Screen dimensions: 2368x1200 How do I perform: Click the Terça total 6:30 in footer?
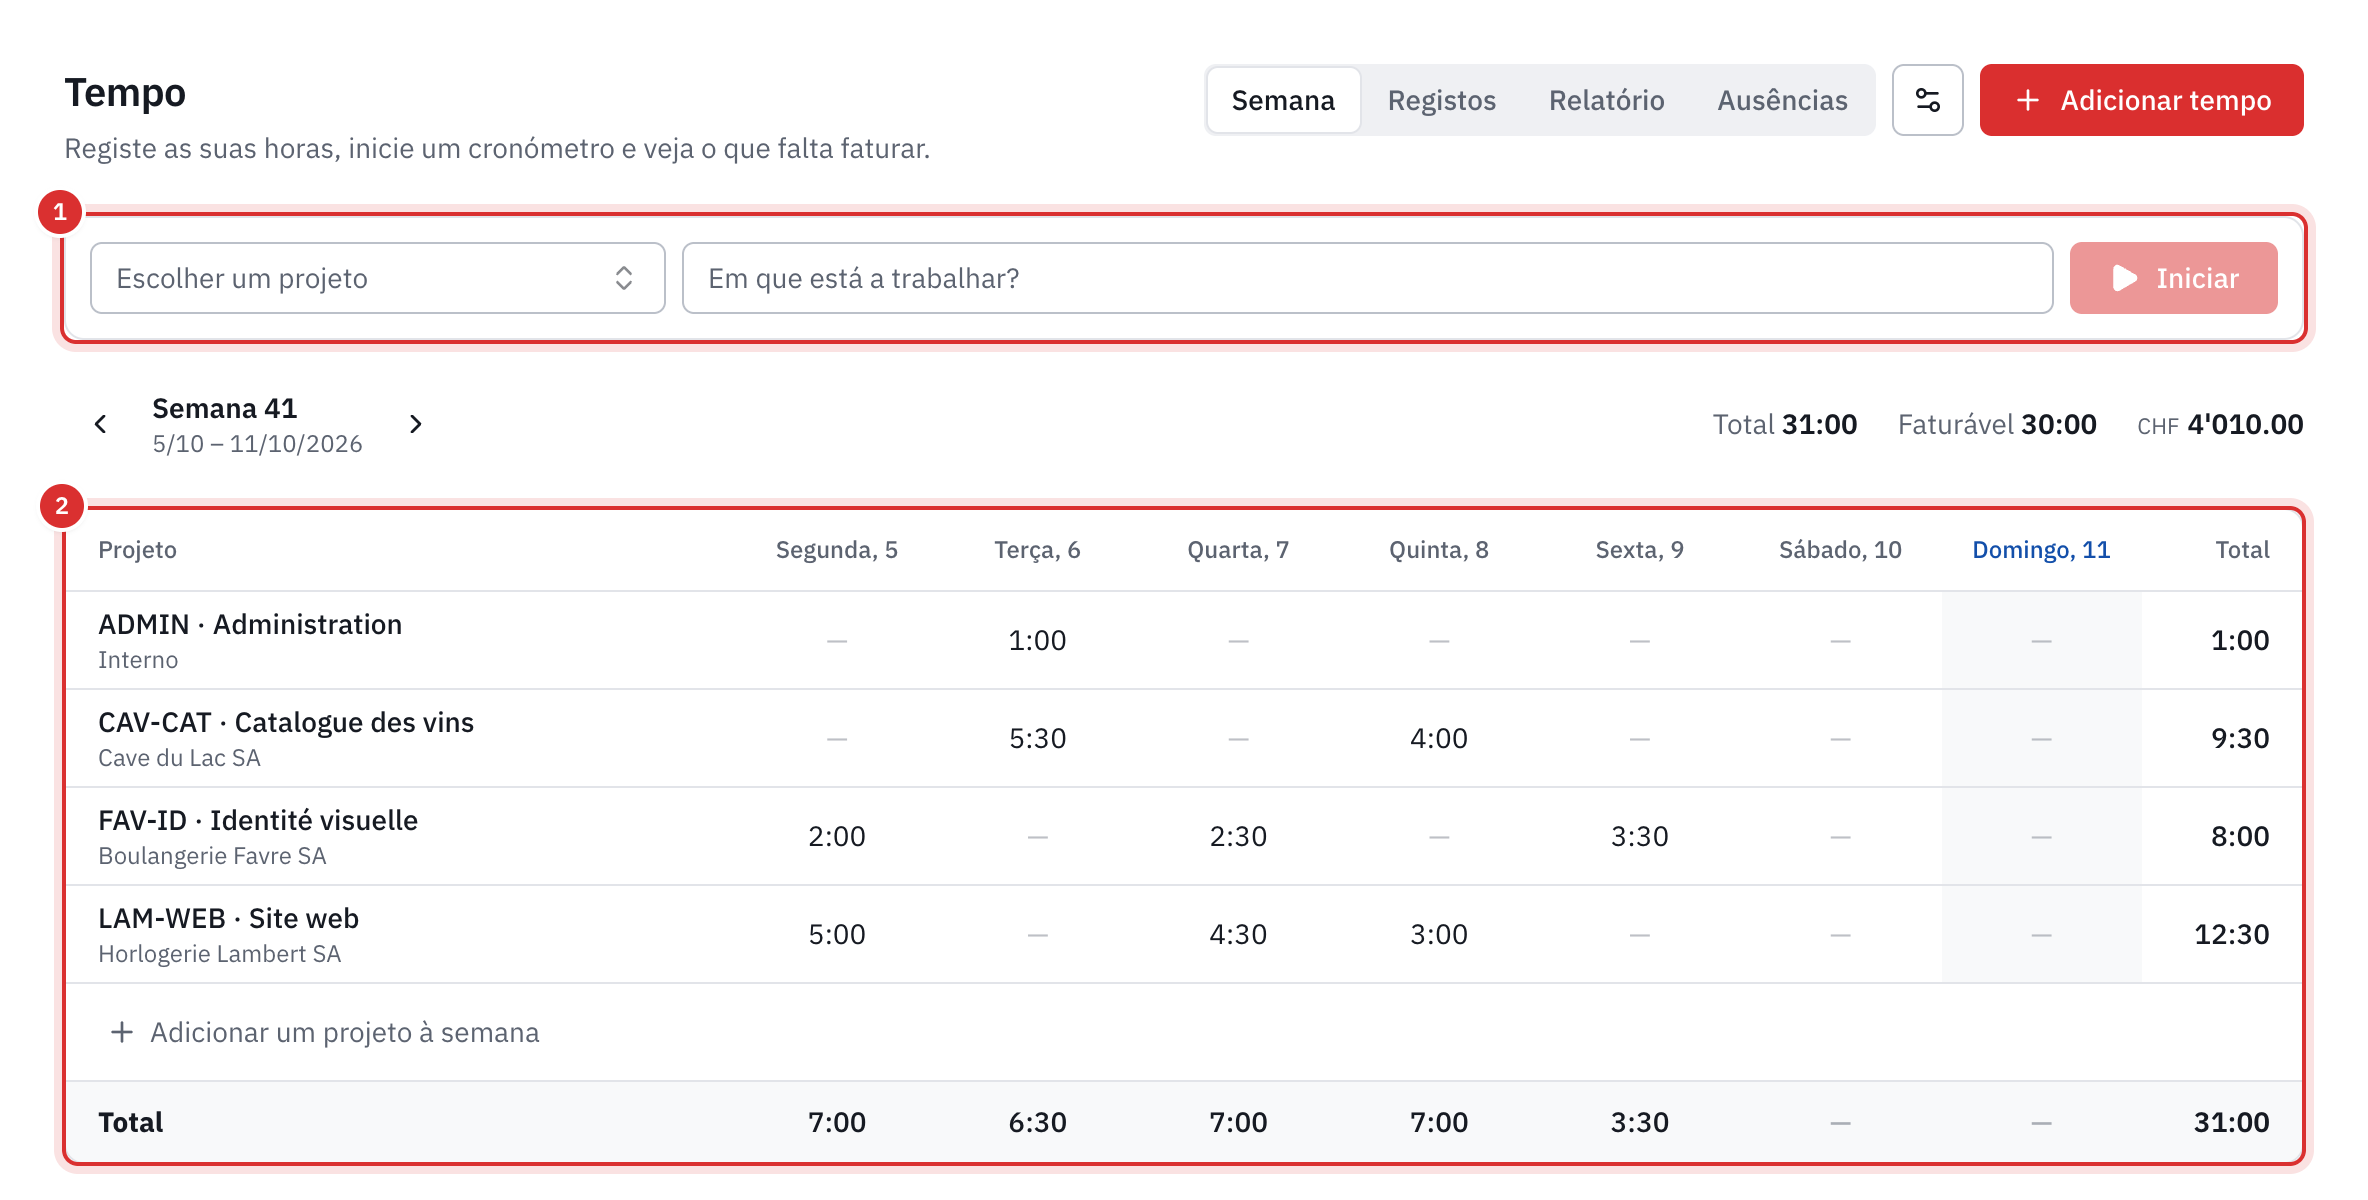tap(1037, 1122)
